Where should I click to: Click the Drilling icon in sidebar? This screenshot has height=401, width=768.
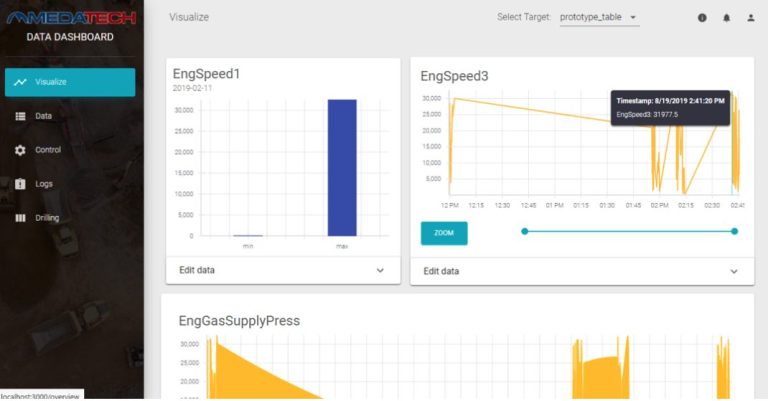click(x=20, y=218)
